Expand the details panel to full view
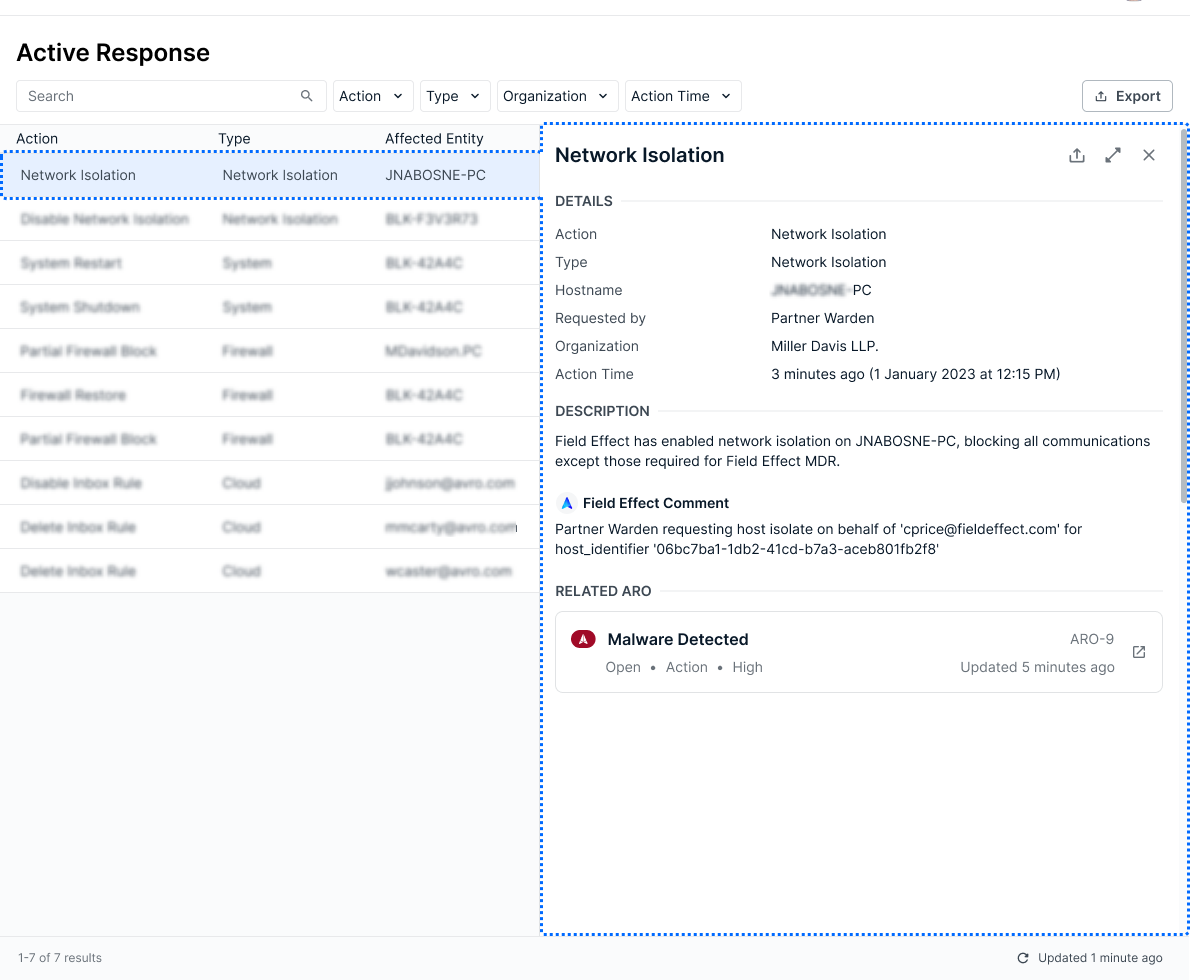The width and height of the screenshot is (1190, 980). [1113, 156]
